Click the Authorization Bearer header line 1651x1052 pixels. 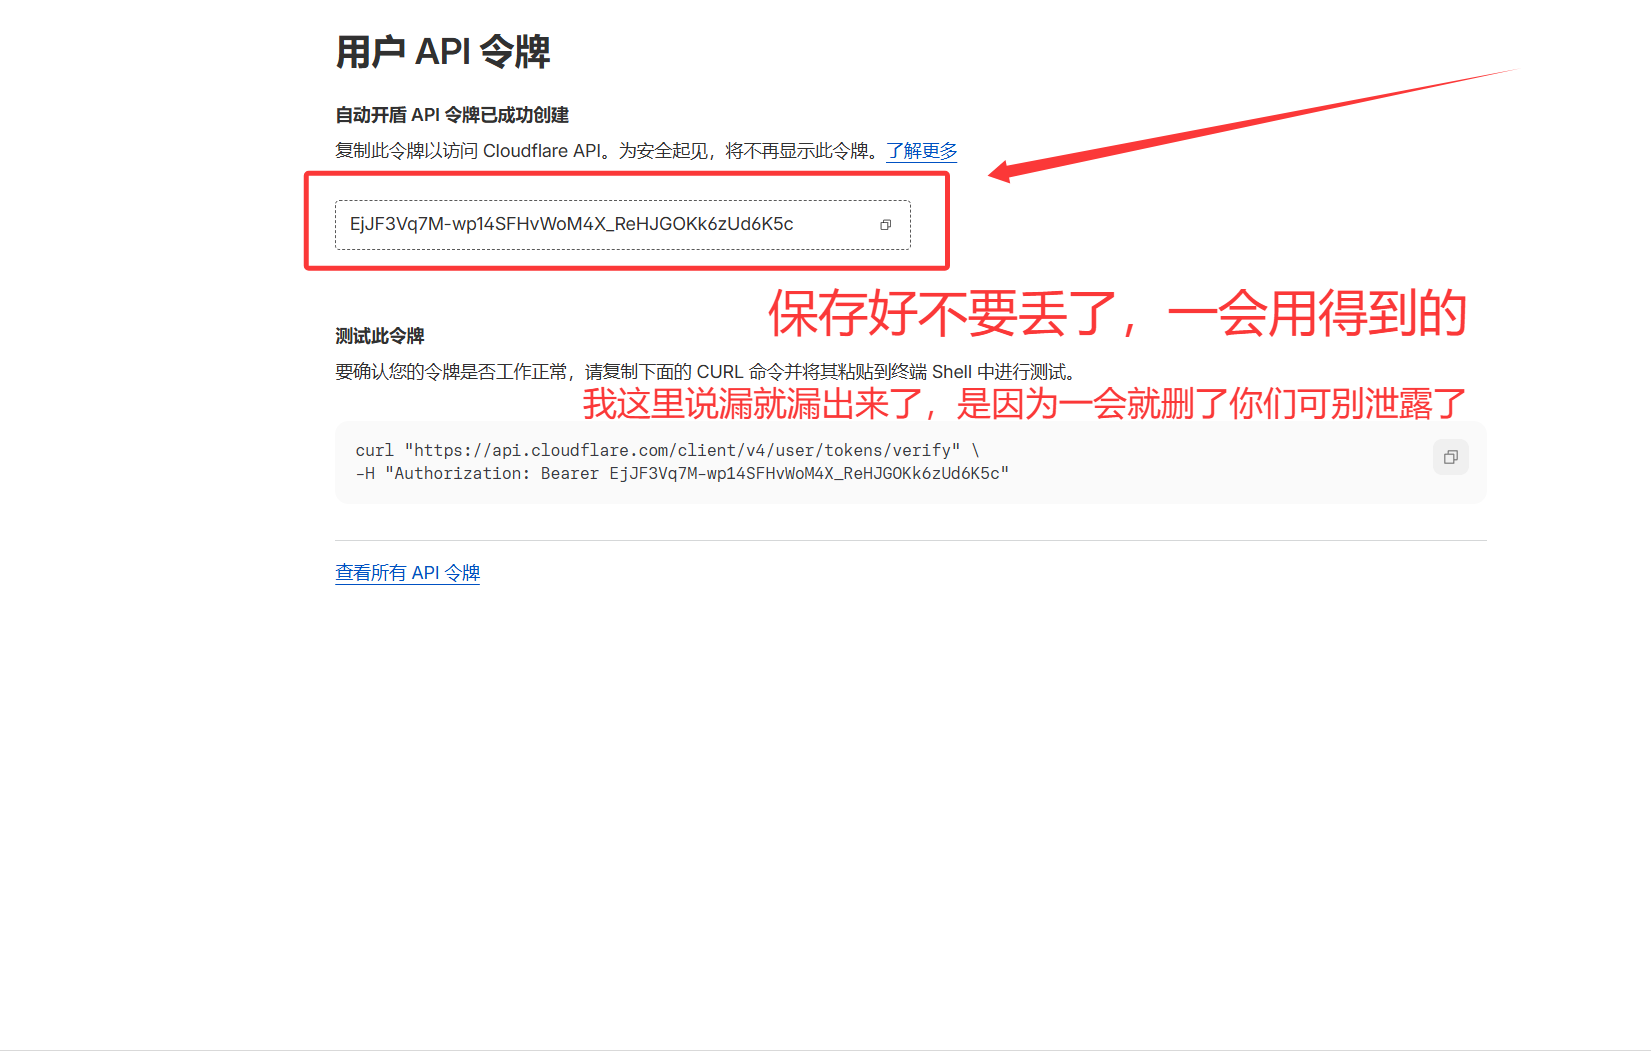(681, 474)
